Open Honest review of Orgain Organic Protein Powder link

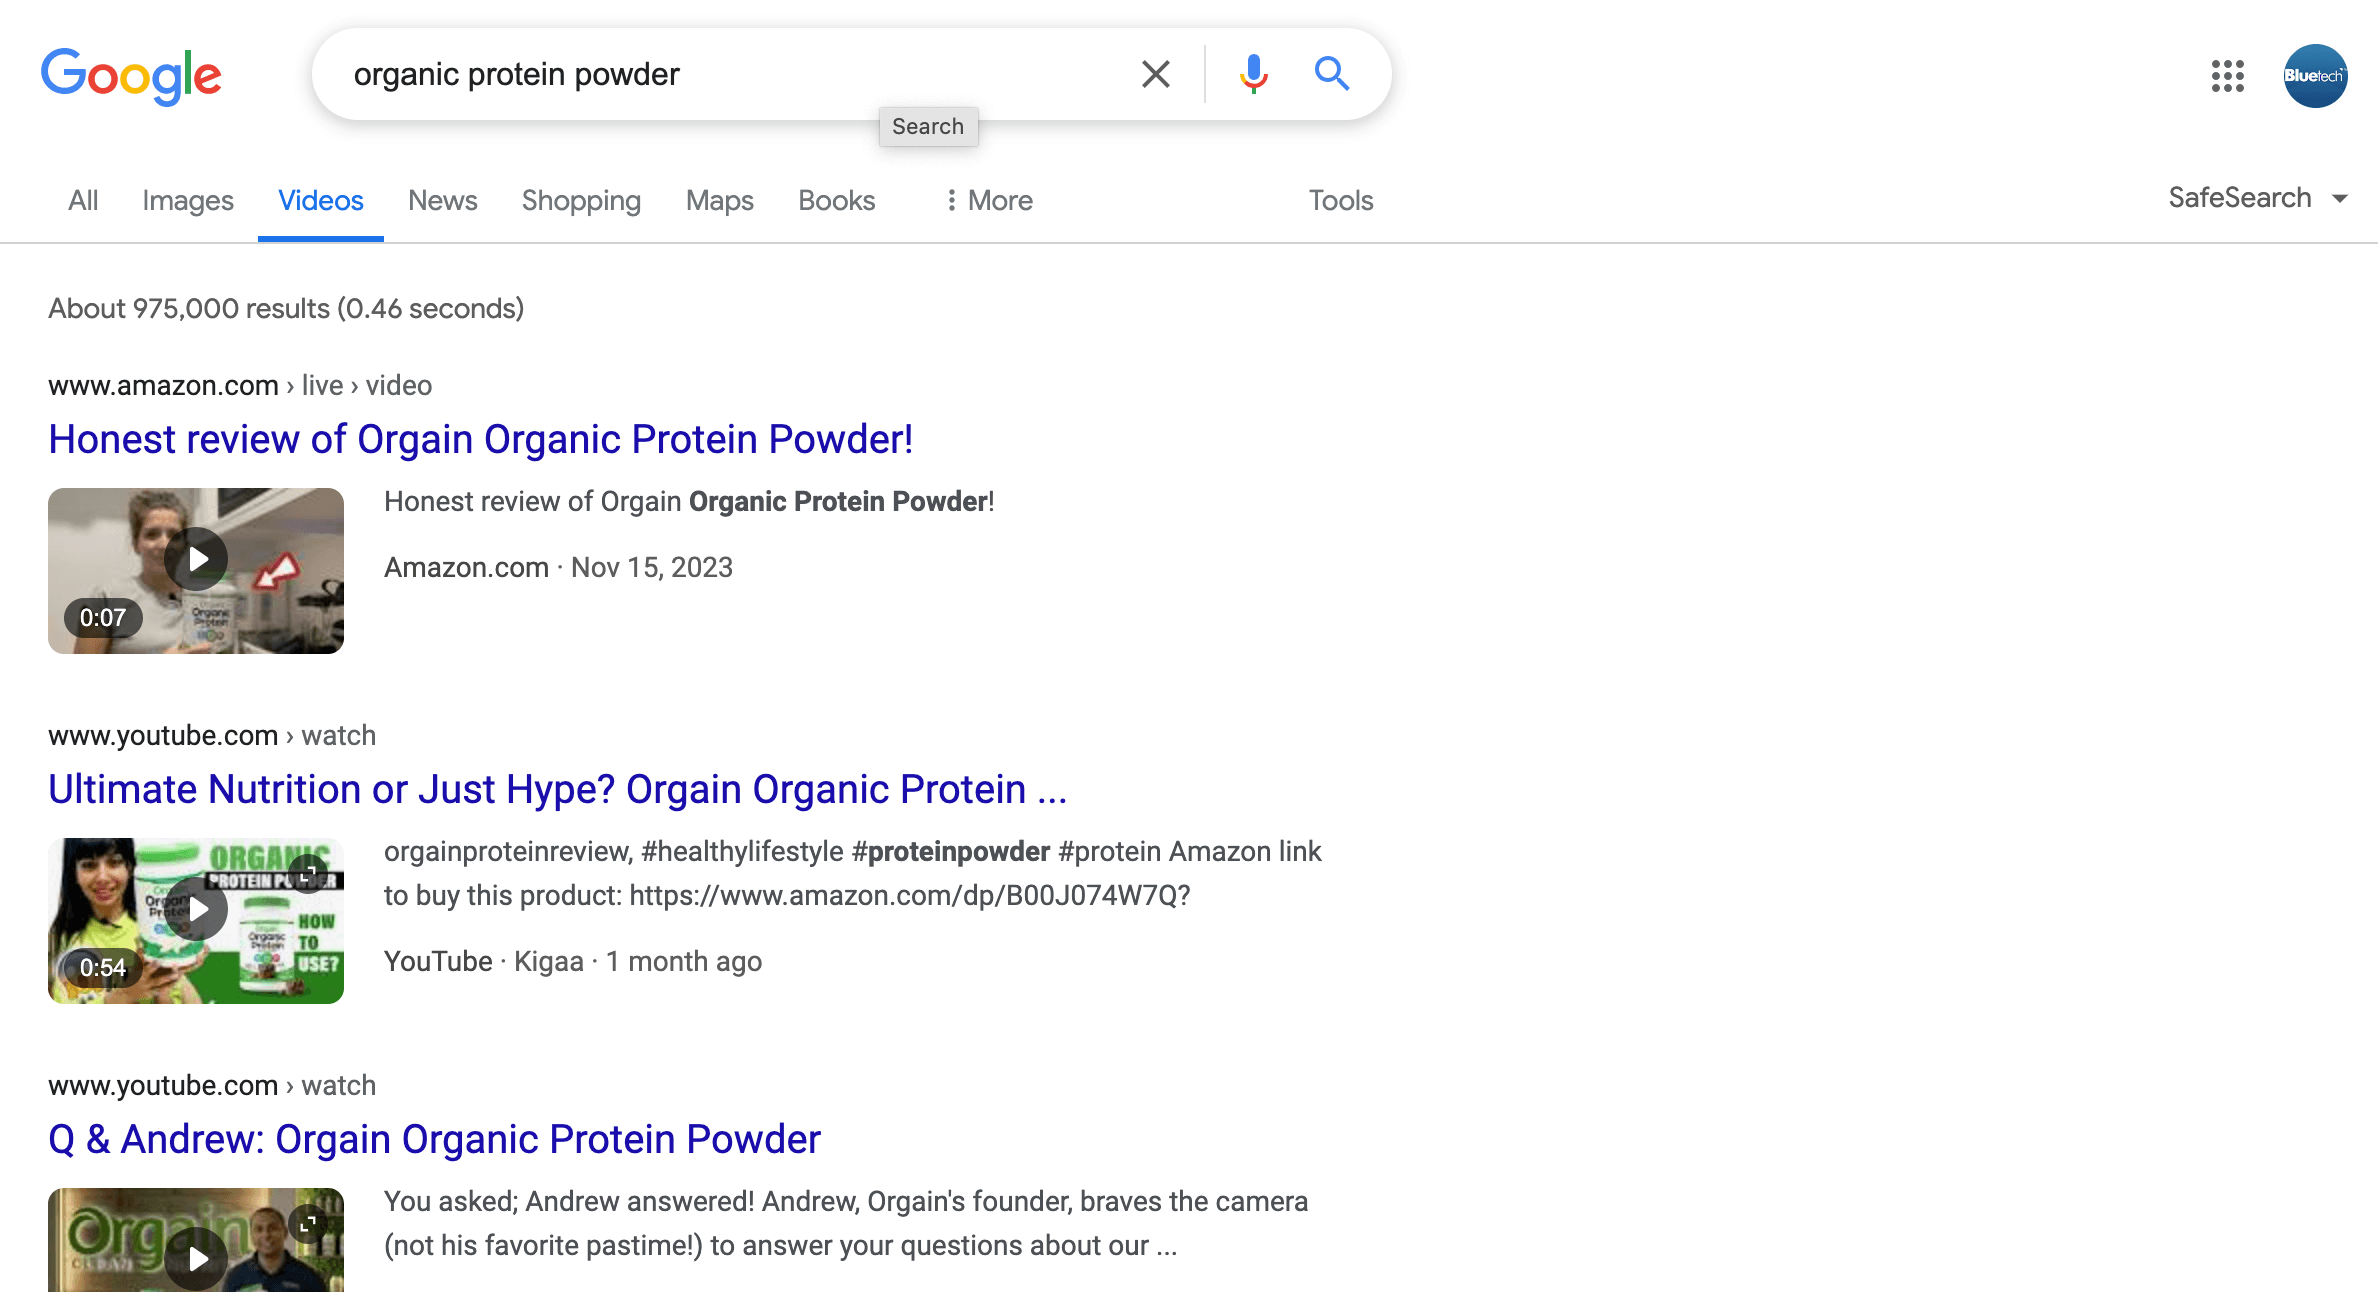click(x=480, y=438)
